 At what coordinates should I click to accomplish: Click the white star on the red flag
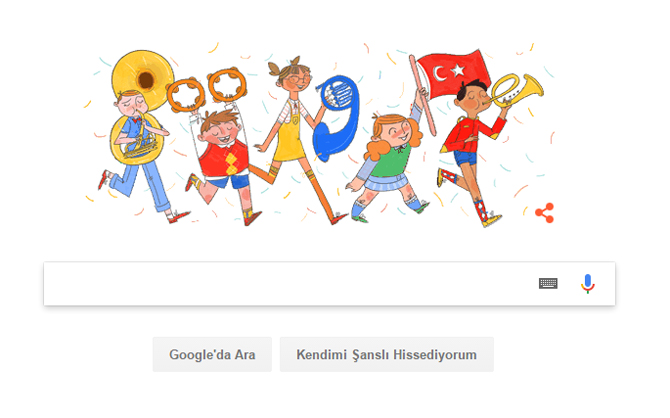pyautogui.click(x=458, y=70)
